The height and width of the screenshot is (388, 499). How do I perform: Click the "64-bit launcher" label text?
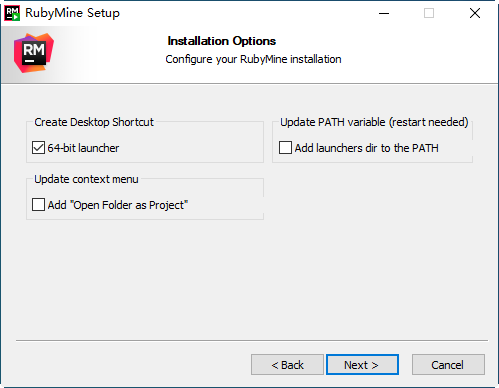[83, 148]
